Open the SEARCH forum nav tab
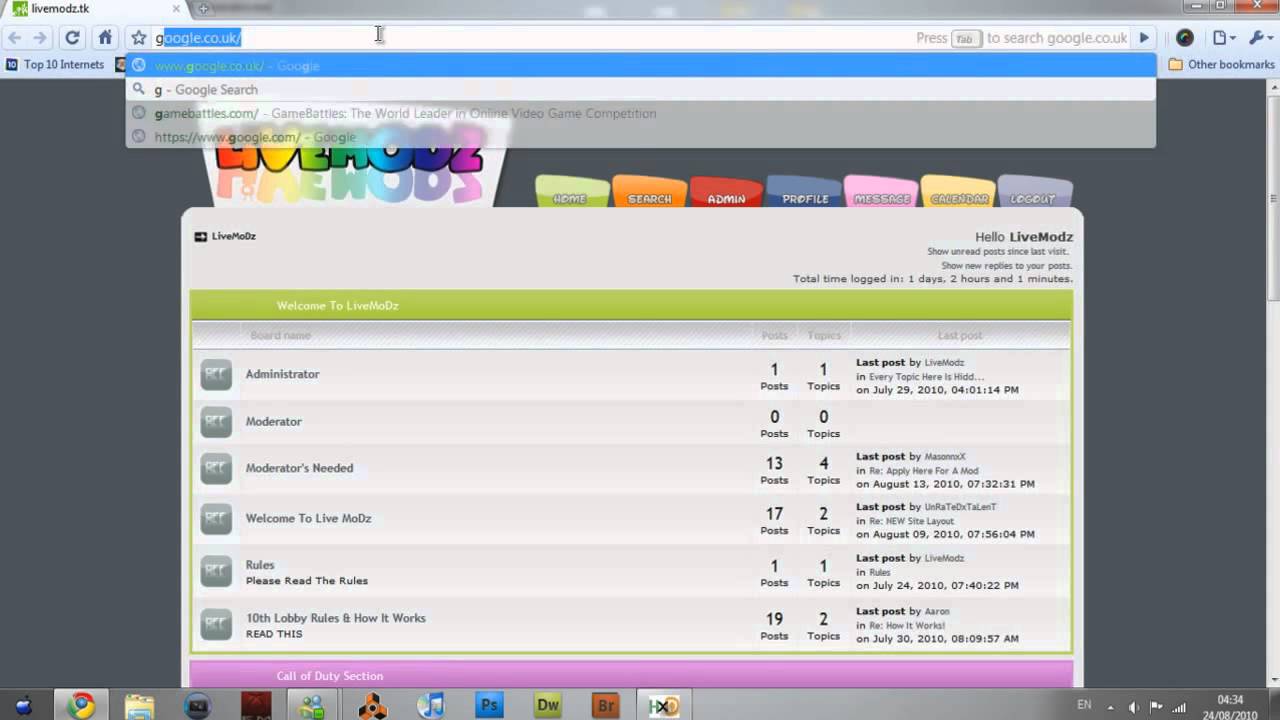Screen dimensions: 1280x720 click(x=649, y=192)
